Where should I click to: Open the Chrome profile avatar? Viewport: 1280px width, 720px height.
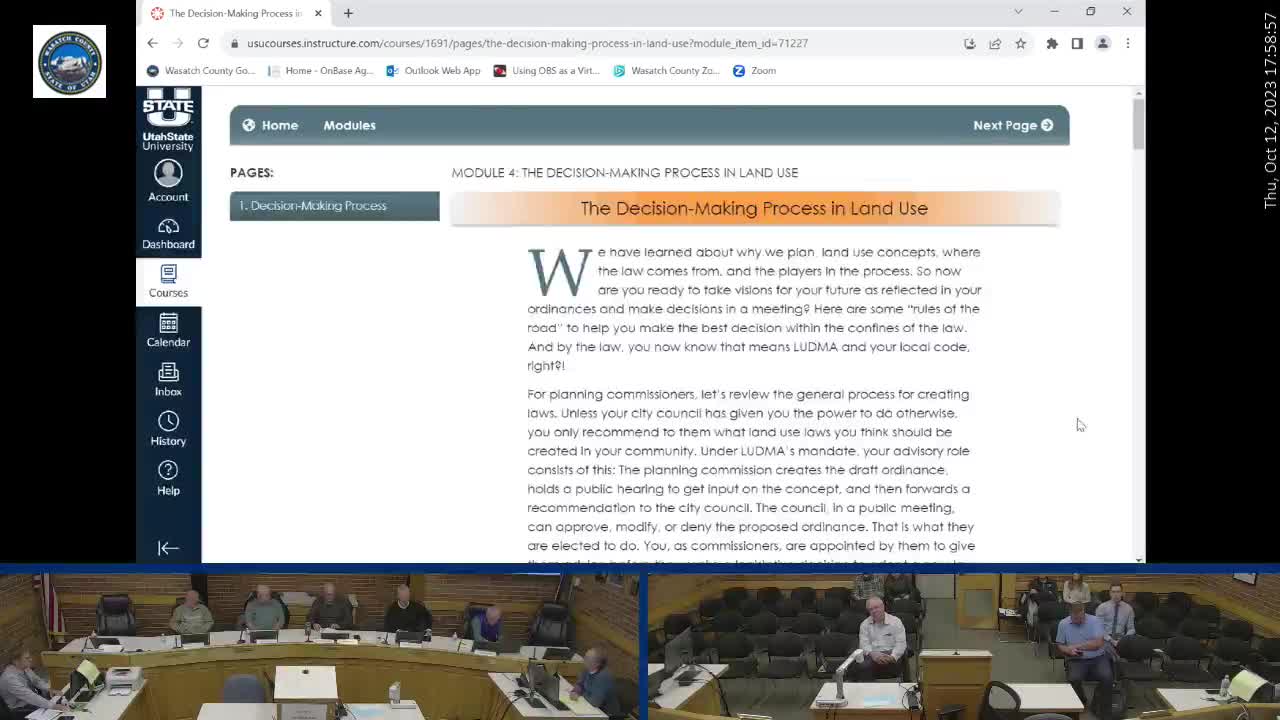(1103, 43)
